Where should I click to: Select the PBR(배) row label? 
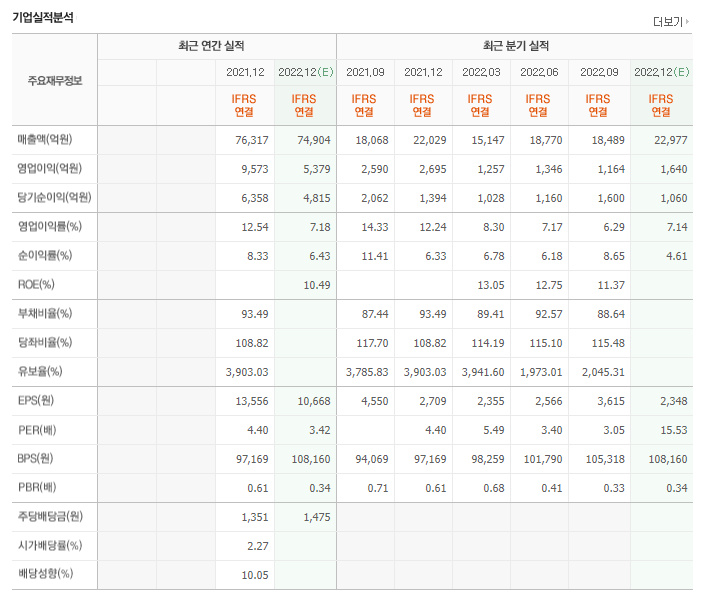(37, 487)
